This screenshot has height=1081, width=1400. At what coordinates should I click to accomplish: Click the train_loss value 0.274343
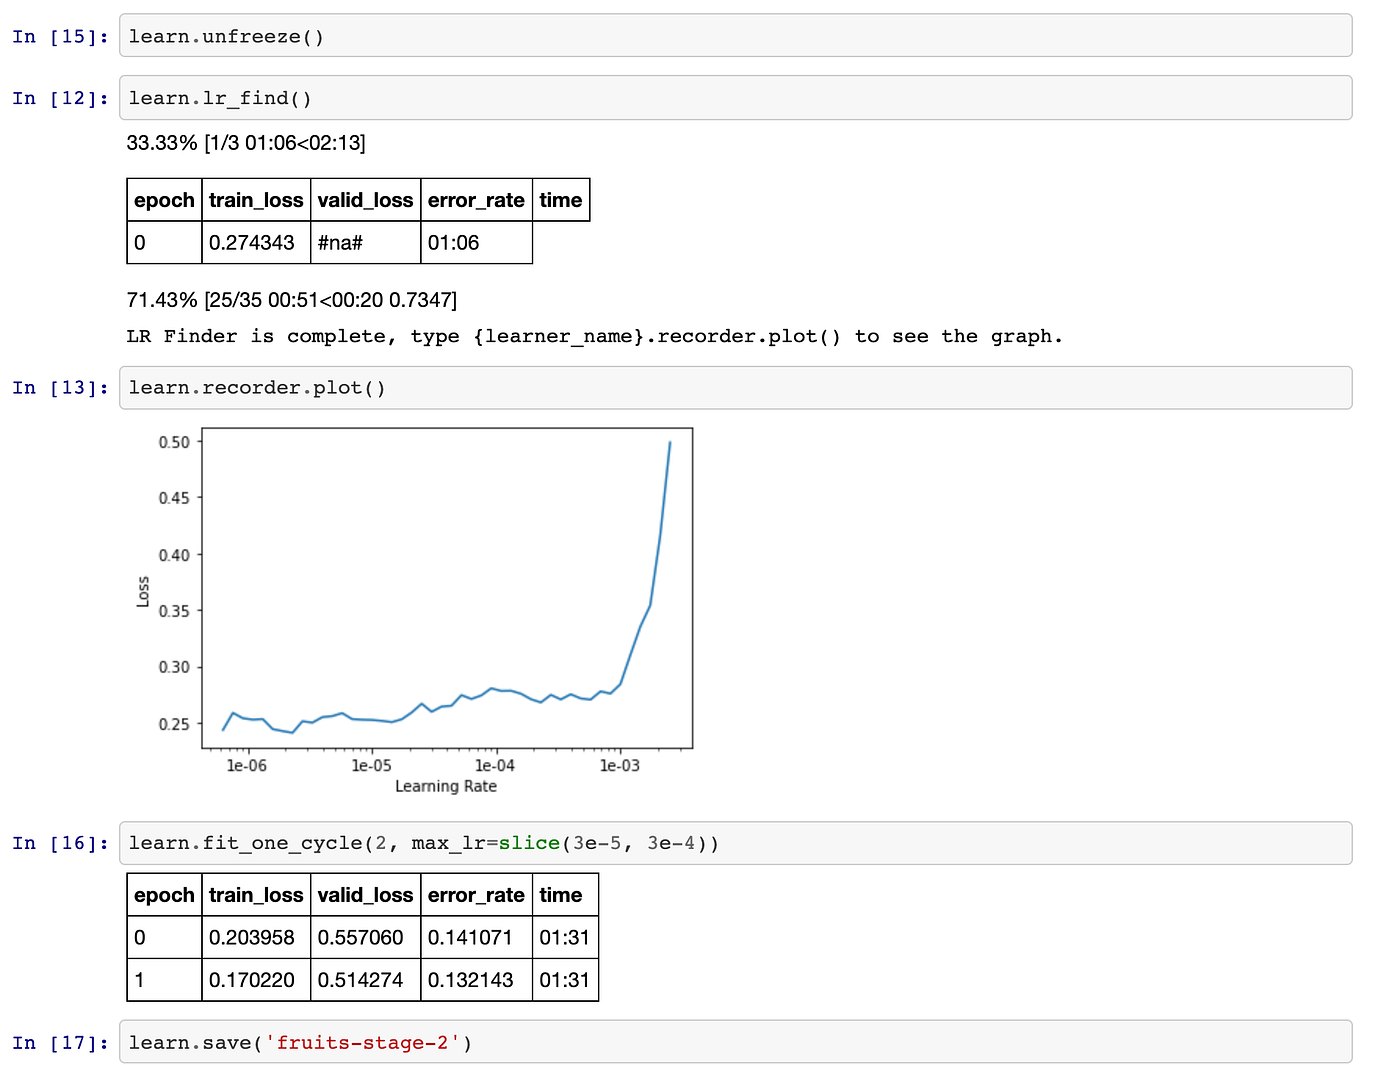coord(256,242)
